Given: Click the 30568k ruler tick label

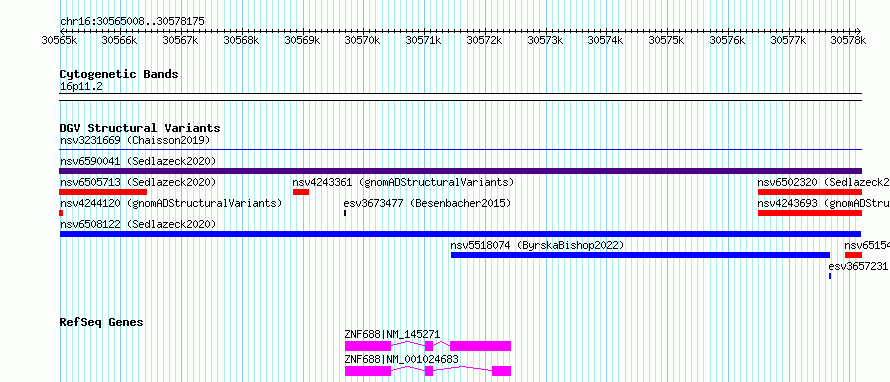Looking at the screenshot, I should point(241,40).
